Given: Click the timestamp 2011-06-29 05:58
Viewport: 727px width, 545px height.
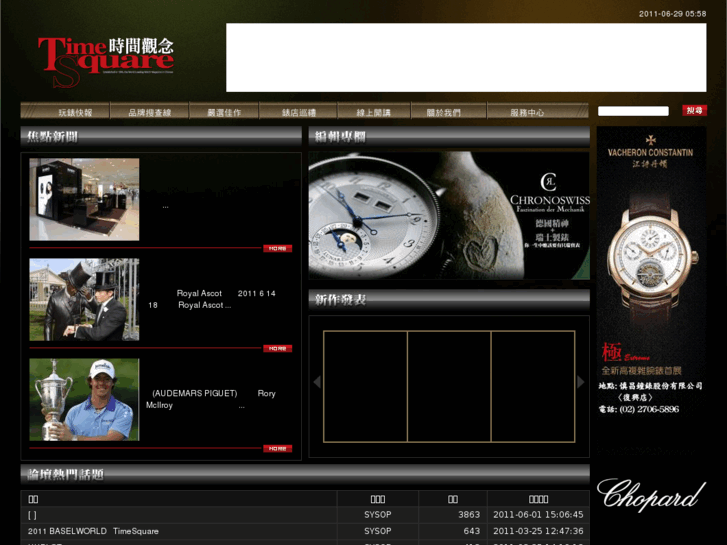Looking at the screenshot, I should 672,14.
